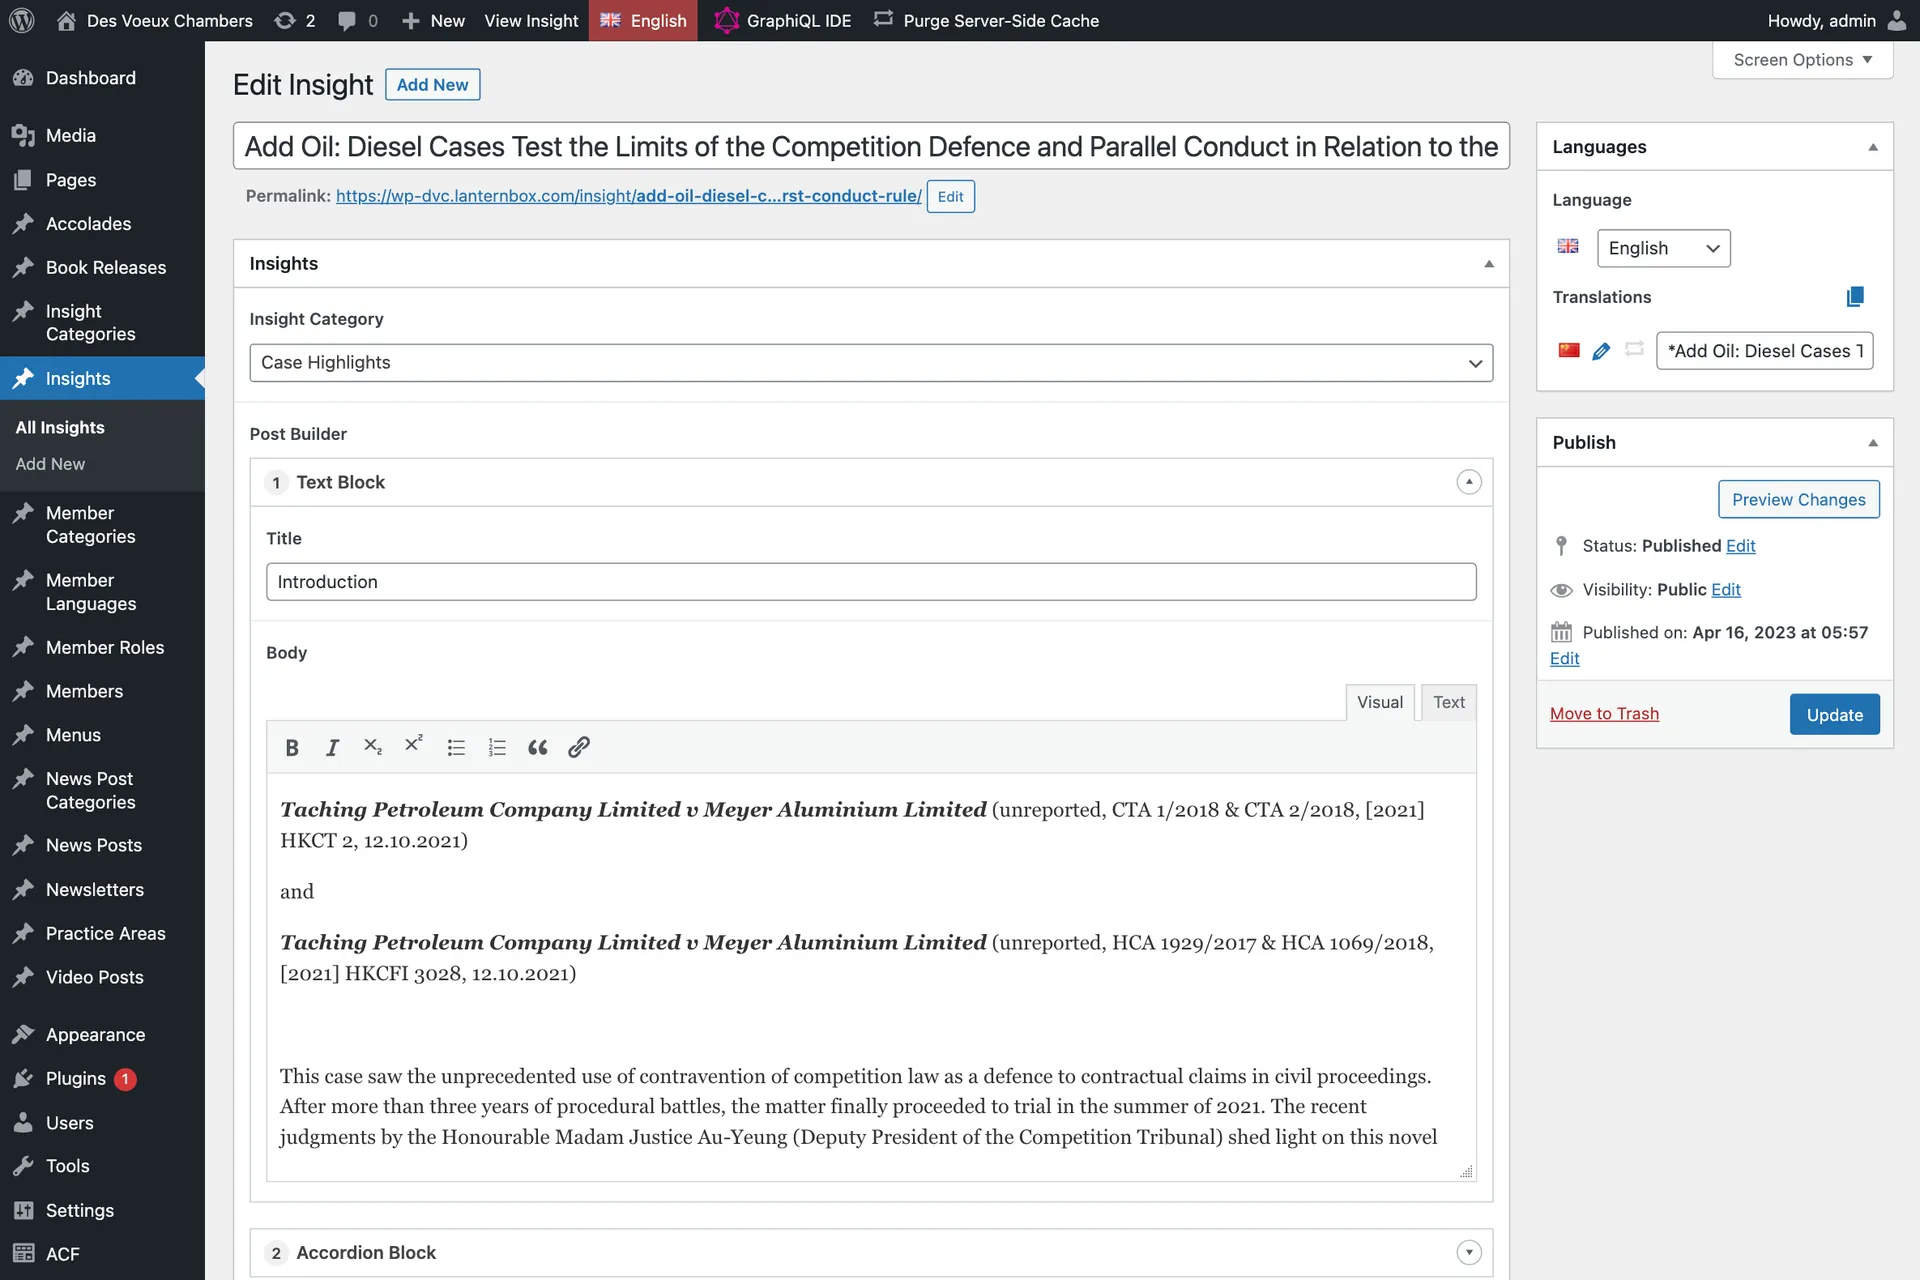
Task: Insert a bulleted list
Action: click(456, 747)
